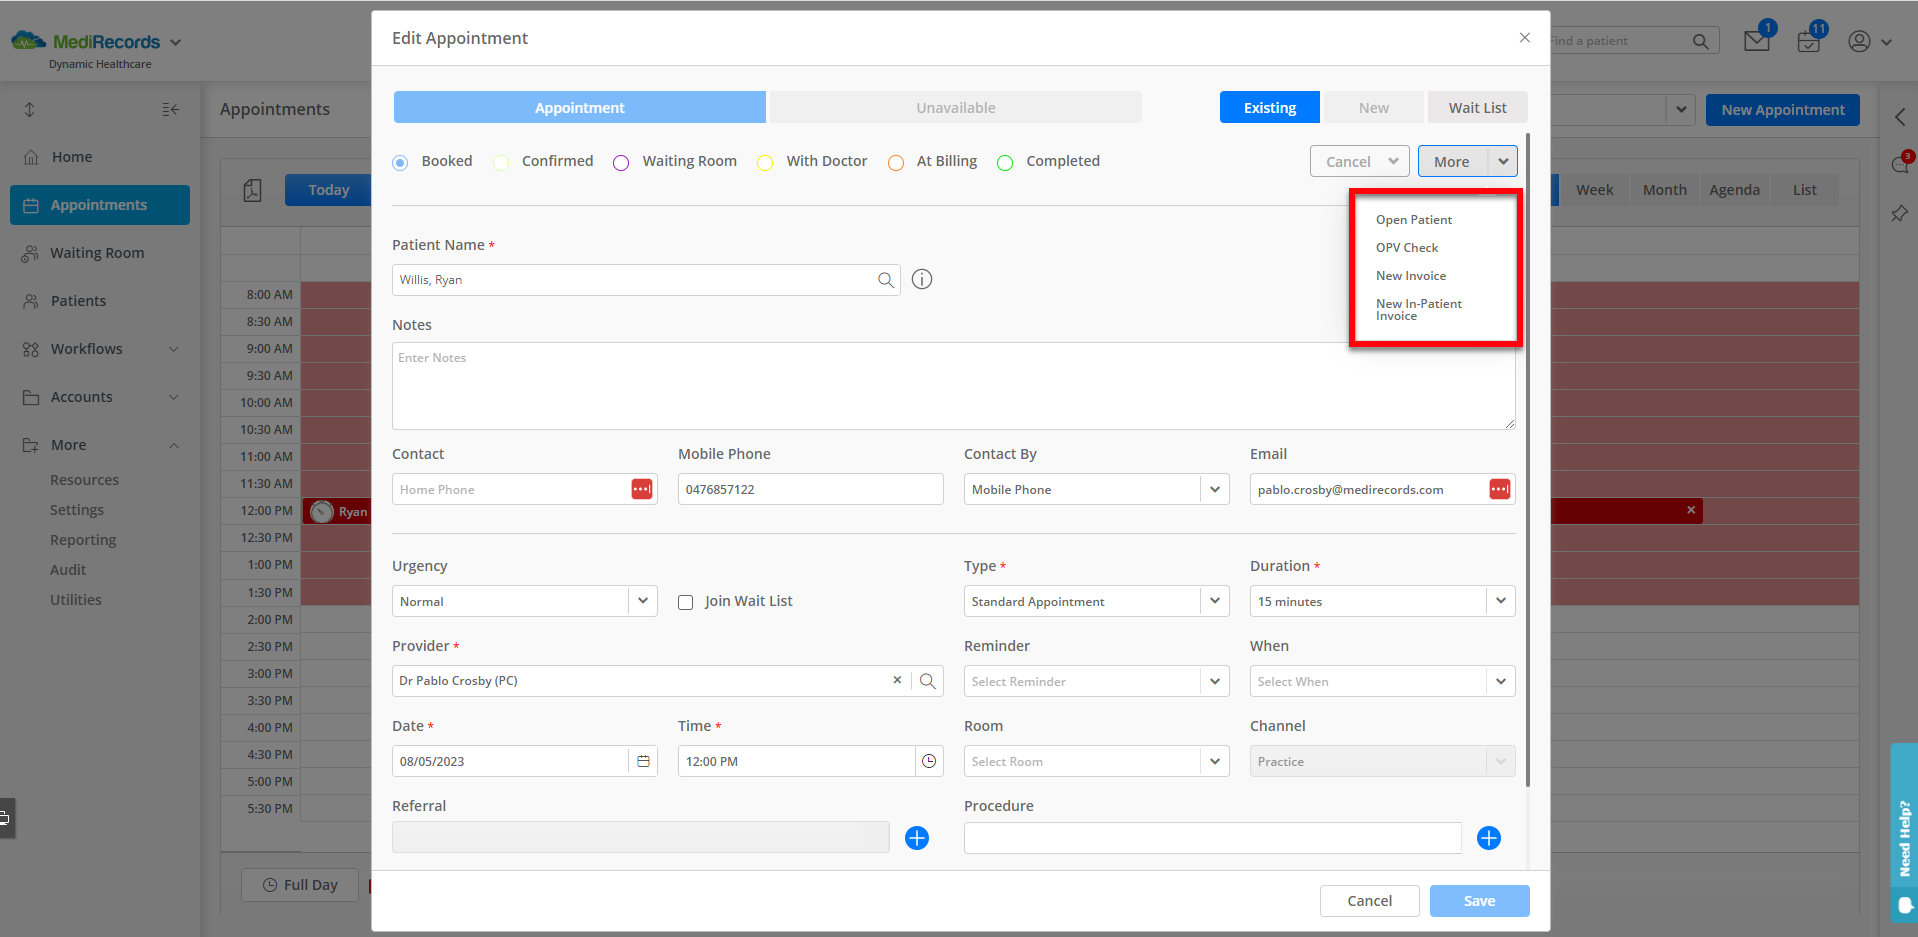Select the Completed status

pyautogui.click(x=1005, y=162)
